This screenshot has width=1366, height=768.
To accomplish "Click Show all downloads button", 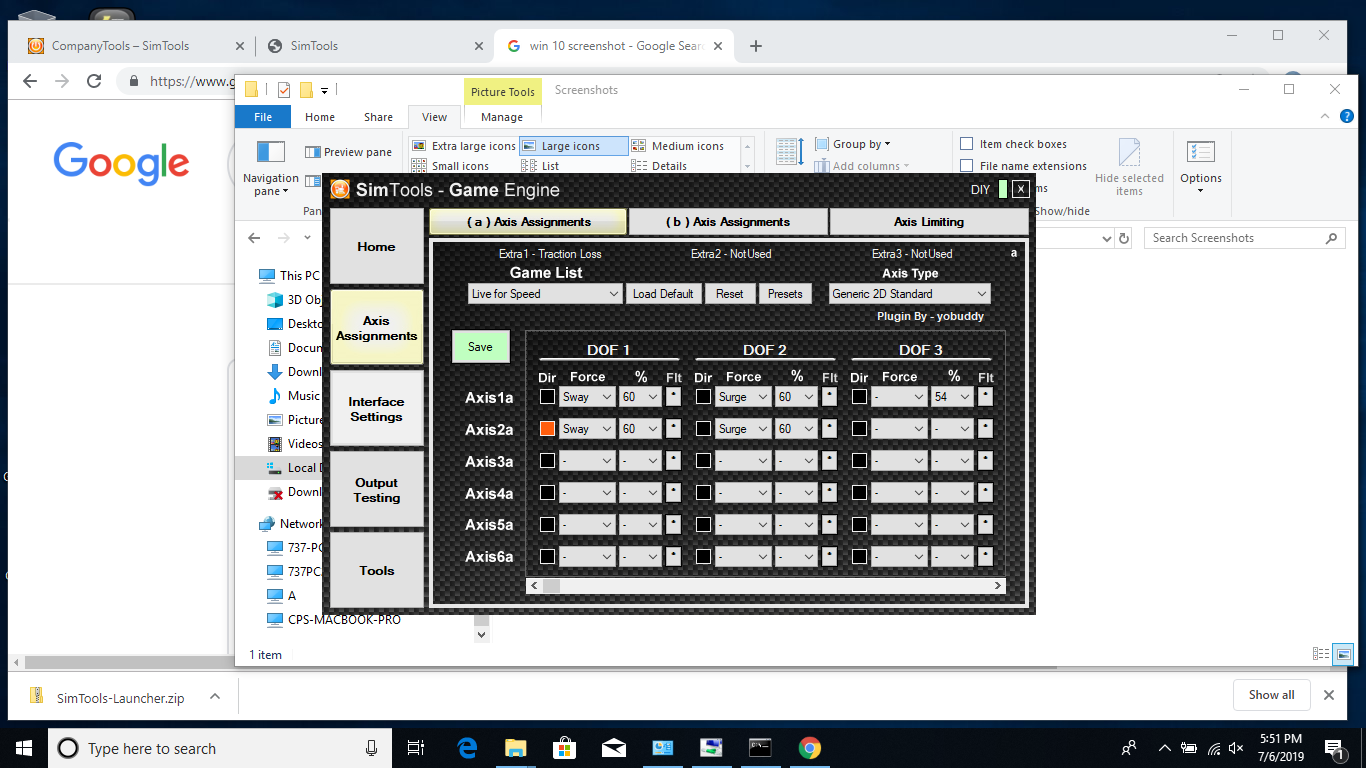I will 1271,695.
